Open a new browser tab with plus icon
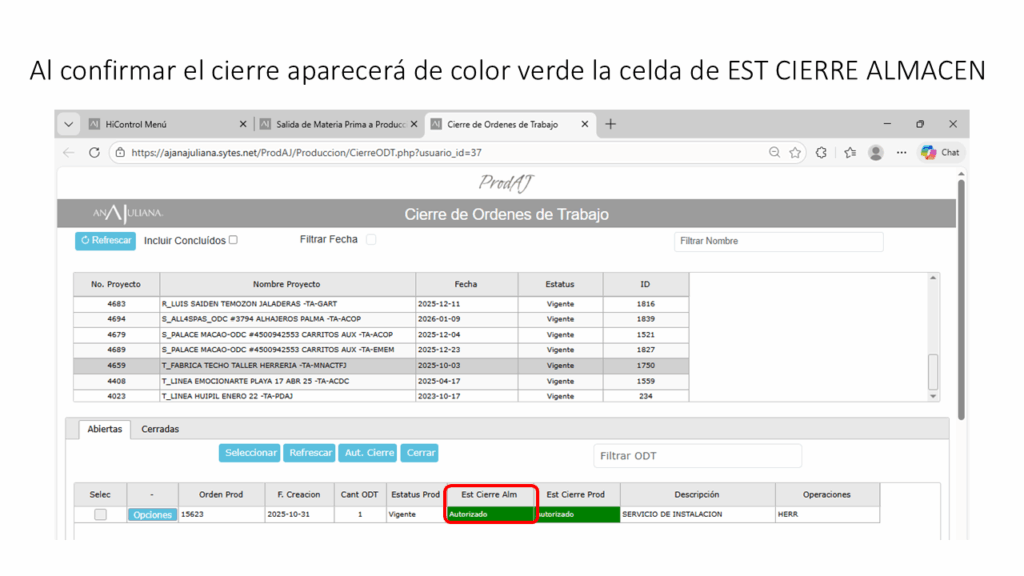 [611, 124]
